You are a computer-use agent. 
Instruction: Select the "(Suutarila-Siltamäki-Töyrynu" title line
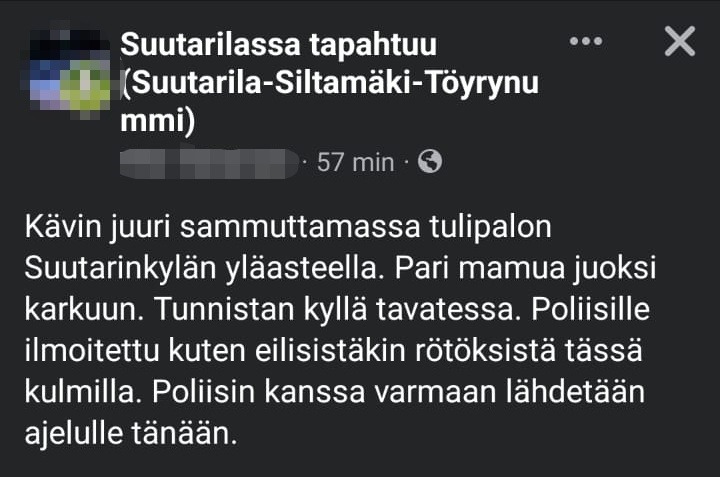coord(328,84)
